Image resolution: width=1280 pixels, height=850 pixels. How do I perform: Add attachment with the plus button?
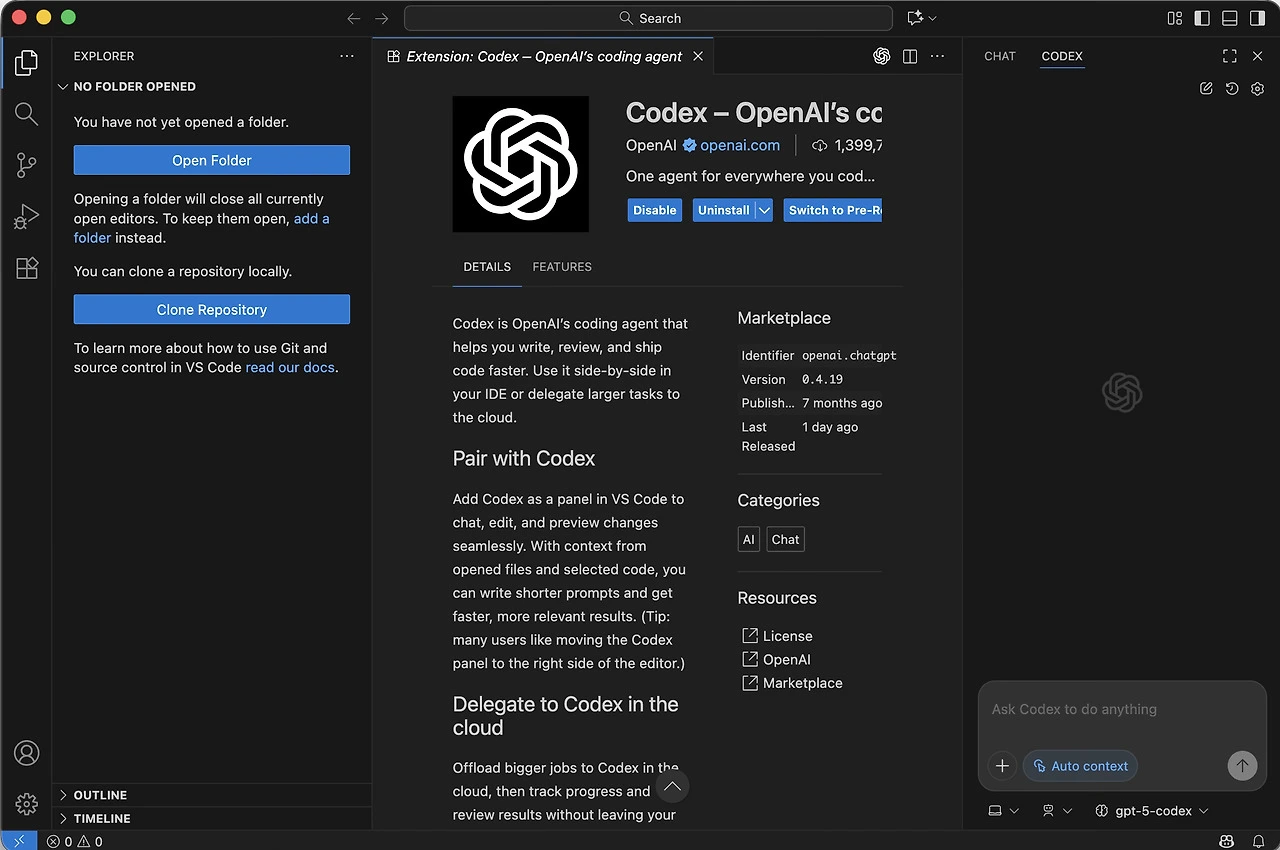click(1002, 766)
